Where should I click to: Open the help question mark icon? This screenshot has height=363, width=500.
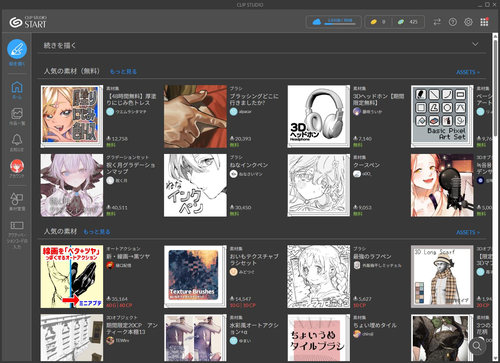tap(453, 22)
